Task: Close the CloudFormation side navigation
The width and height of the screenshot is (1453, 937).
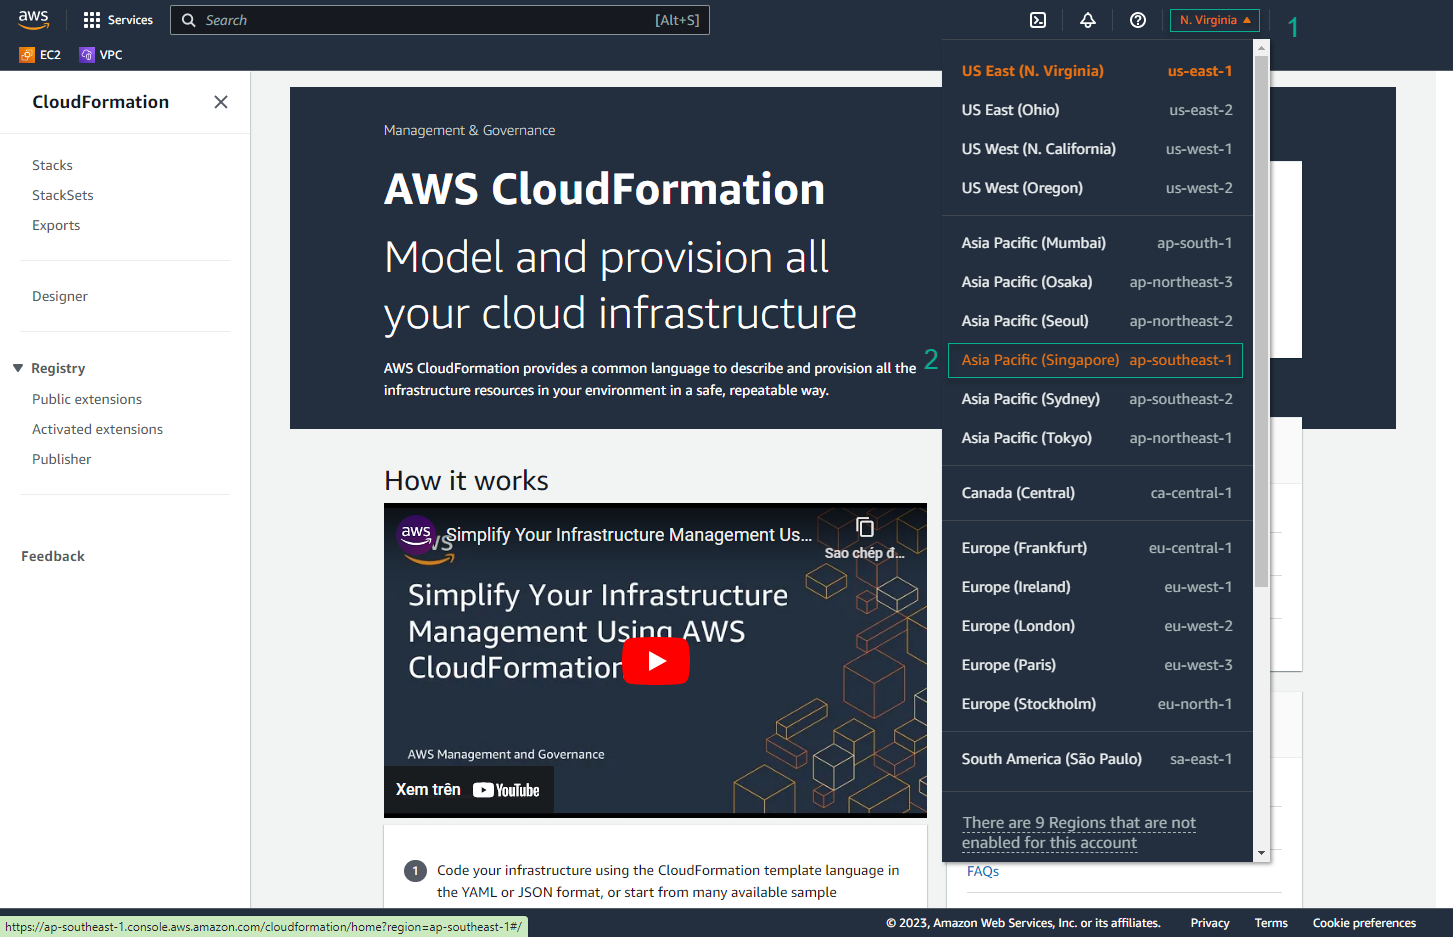Action: pyautogui.click(x=221, y=102)
